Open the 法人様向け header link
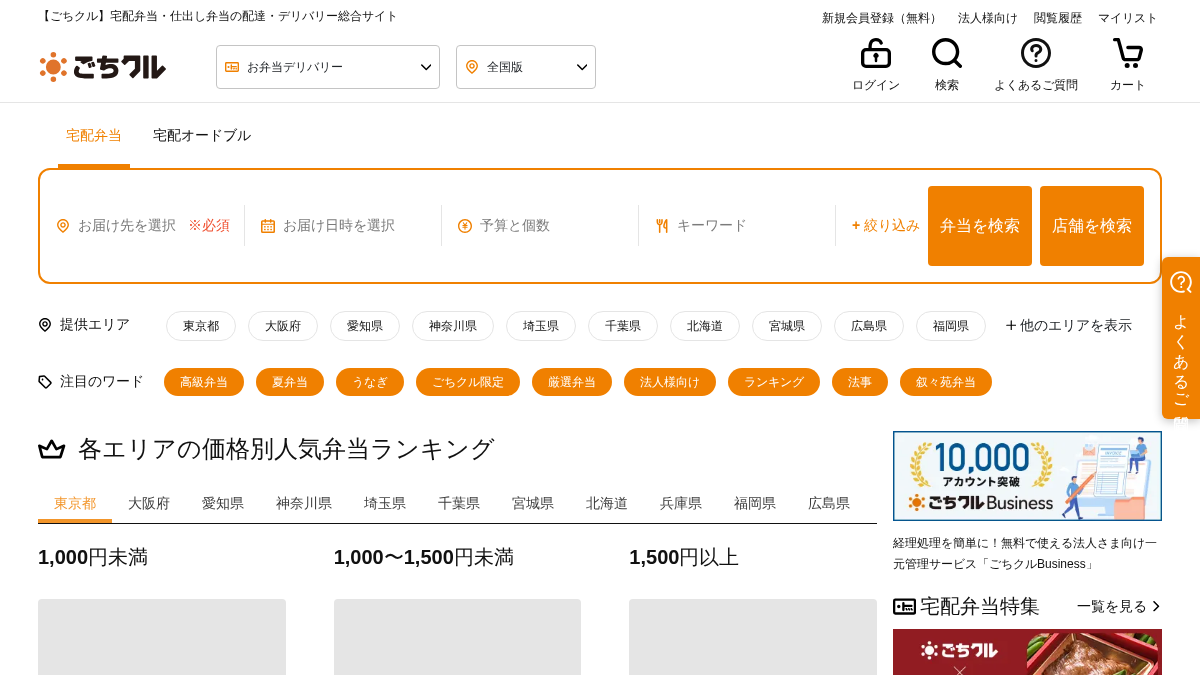The image size is (1200, 675). pyautogui.click(x=988, y=18)
